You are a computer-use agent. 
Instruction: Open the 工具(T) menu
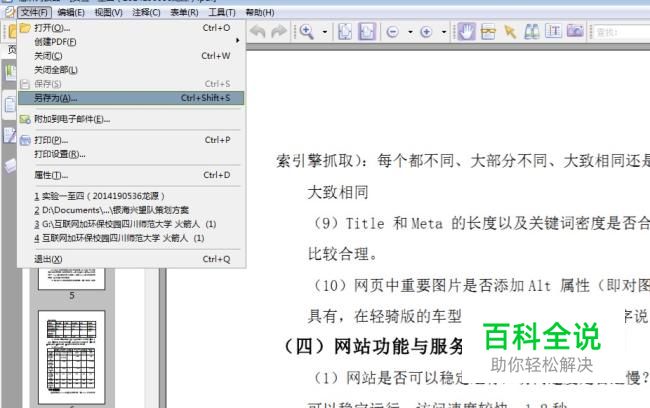tap(221, 12)
